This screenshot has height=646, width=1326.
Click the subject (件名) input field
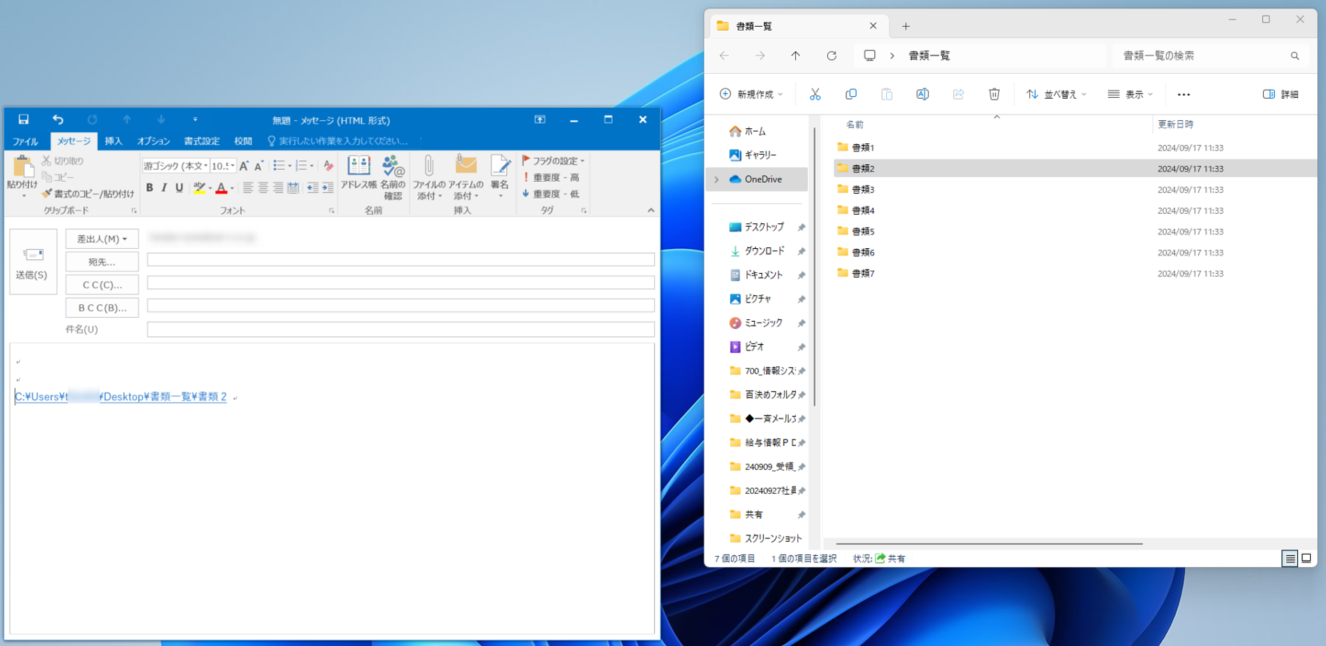401,329
